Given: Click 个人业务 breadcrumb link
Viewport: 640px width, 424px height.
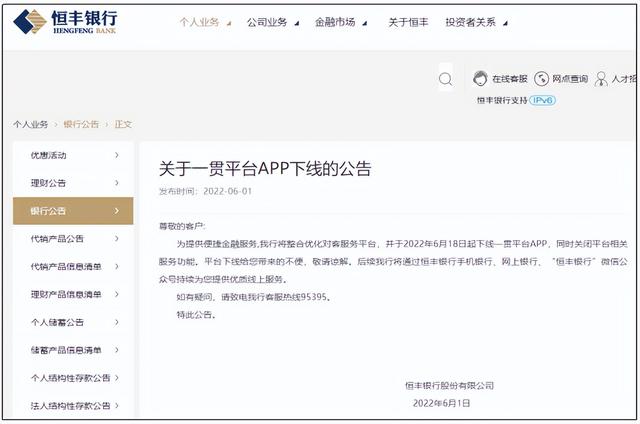Looking at the screenshot, I should 30,124.
